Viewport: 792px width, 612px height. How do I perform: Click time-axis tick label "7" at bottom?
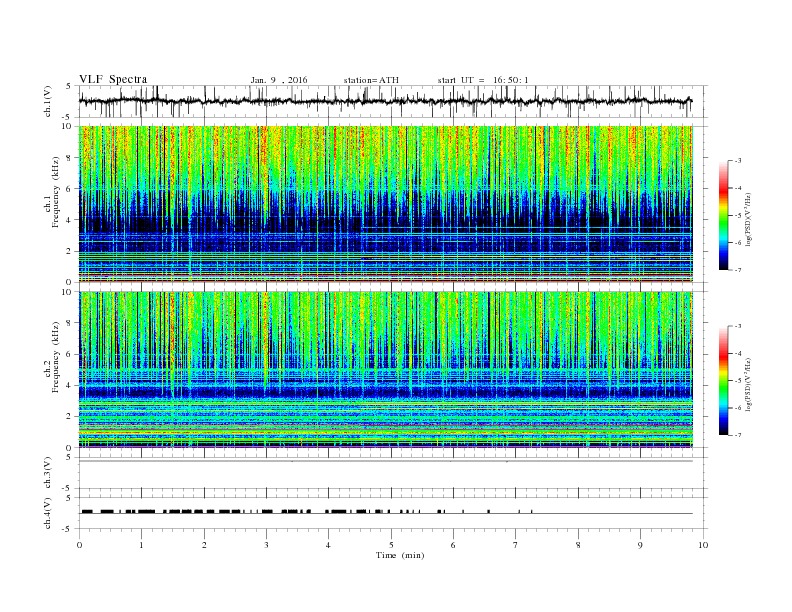[x=516, y=545]
